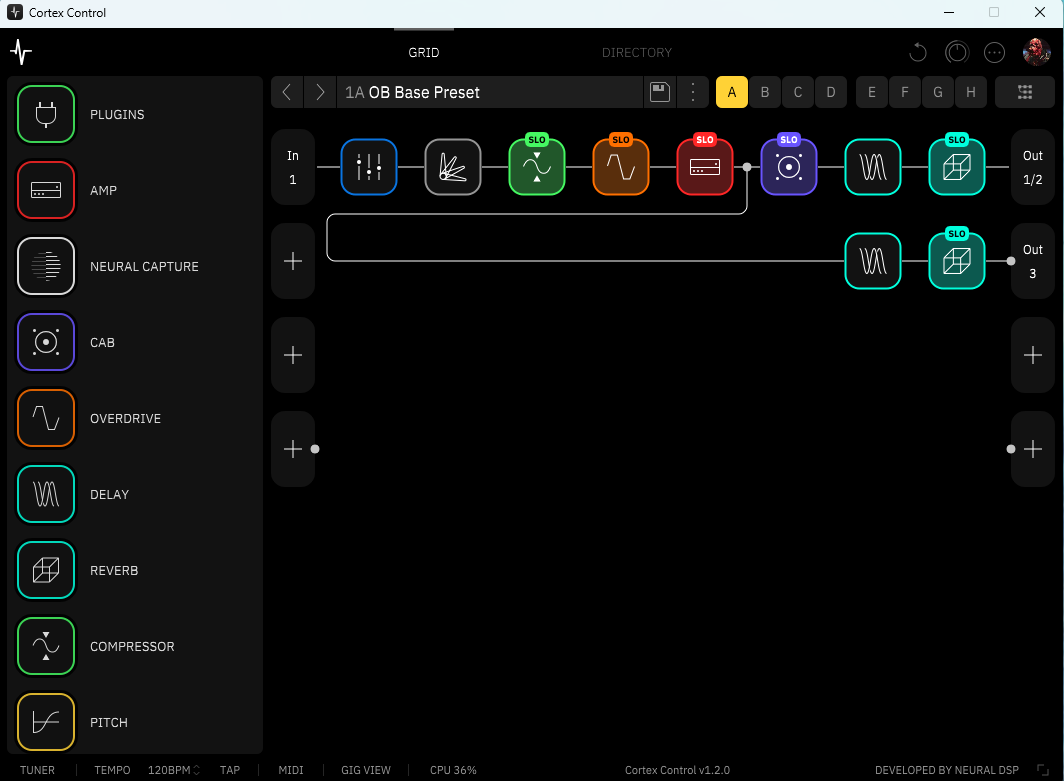Select scene E
Image resolution: width=1064 pixels, height=781 pixels.
(x=872, y=92)
